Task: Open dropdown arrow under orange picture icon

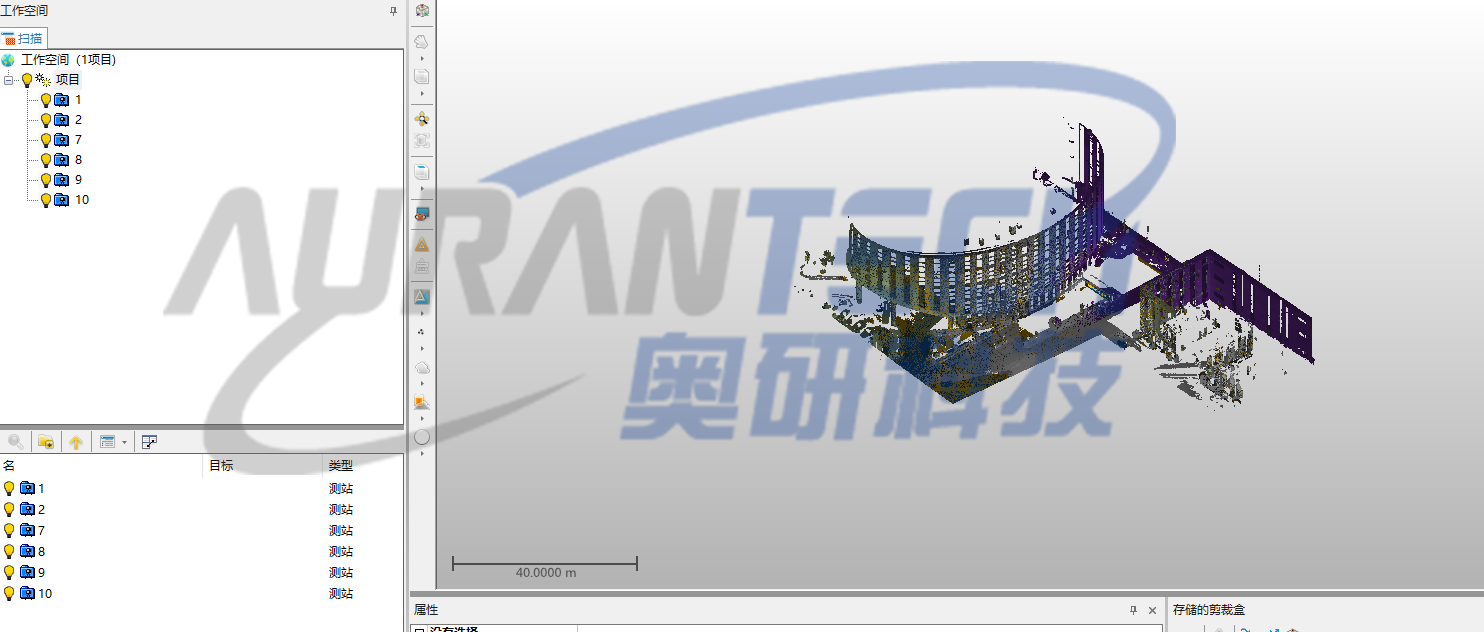Action: click(422, 419)
